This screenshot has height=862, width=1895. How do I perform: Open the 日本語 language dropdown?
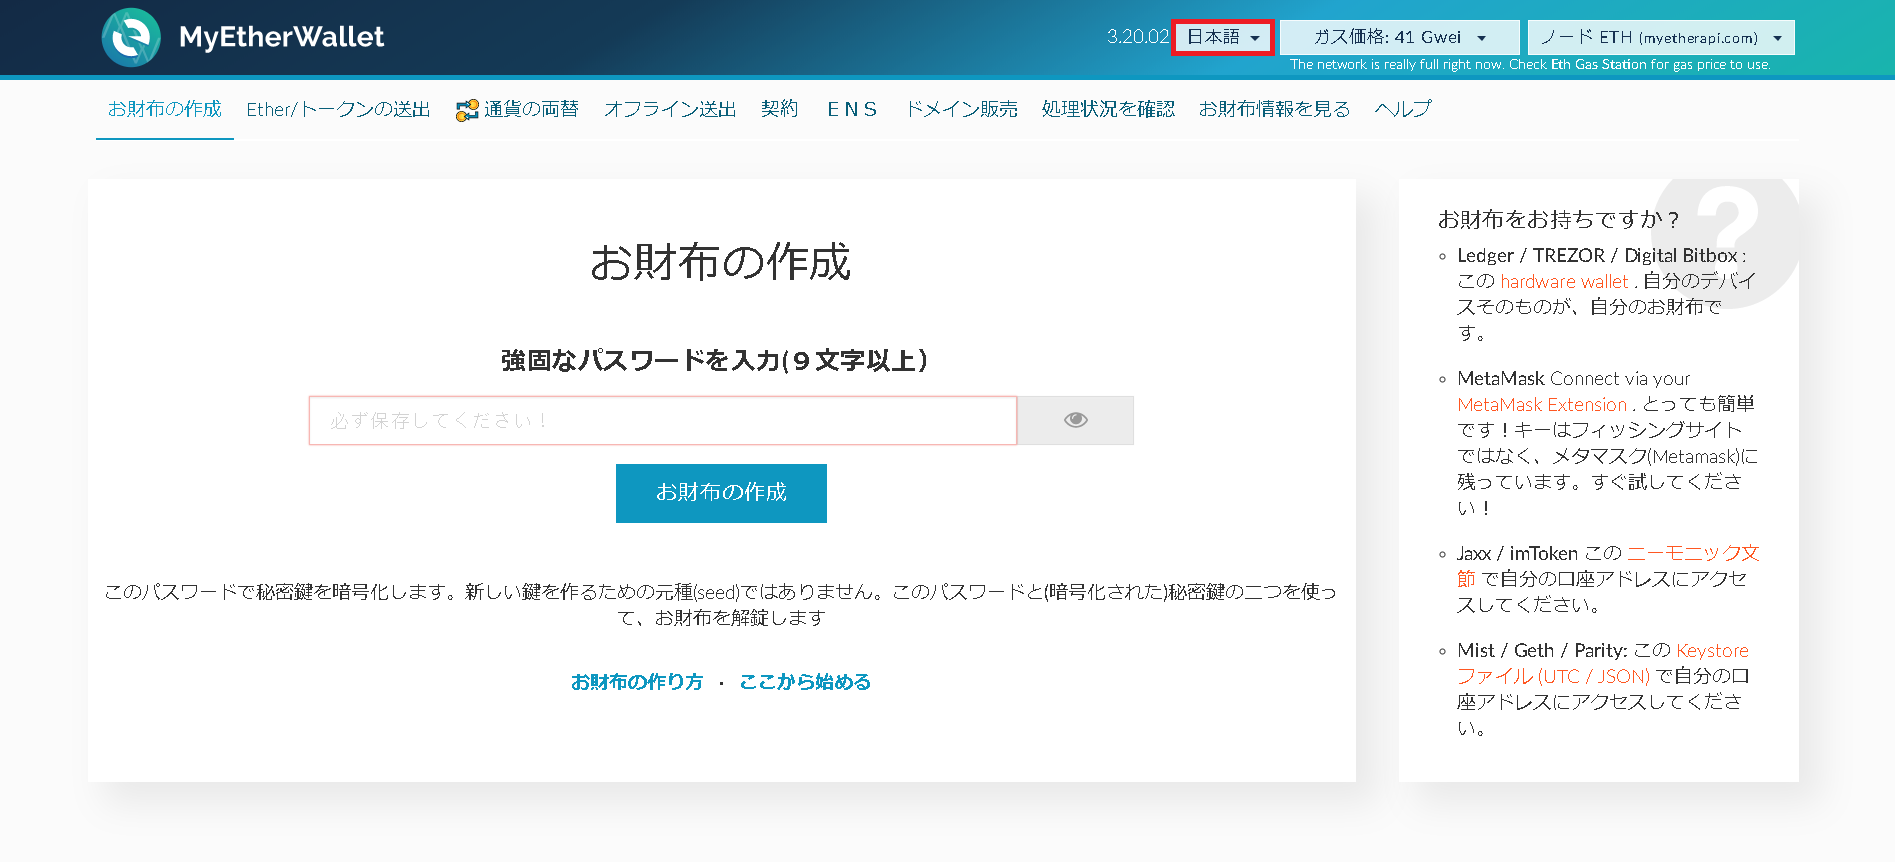point(1223,37)
